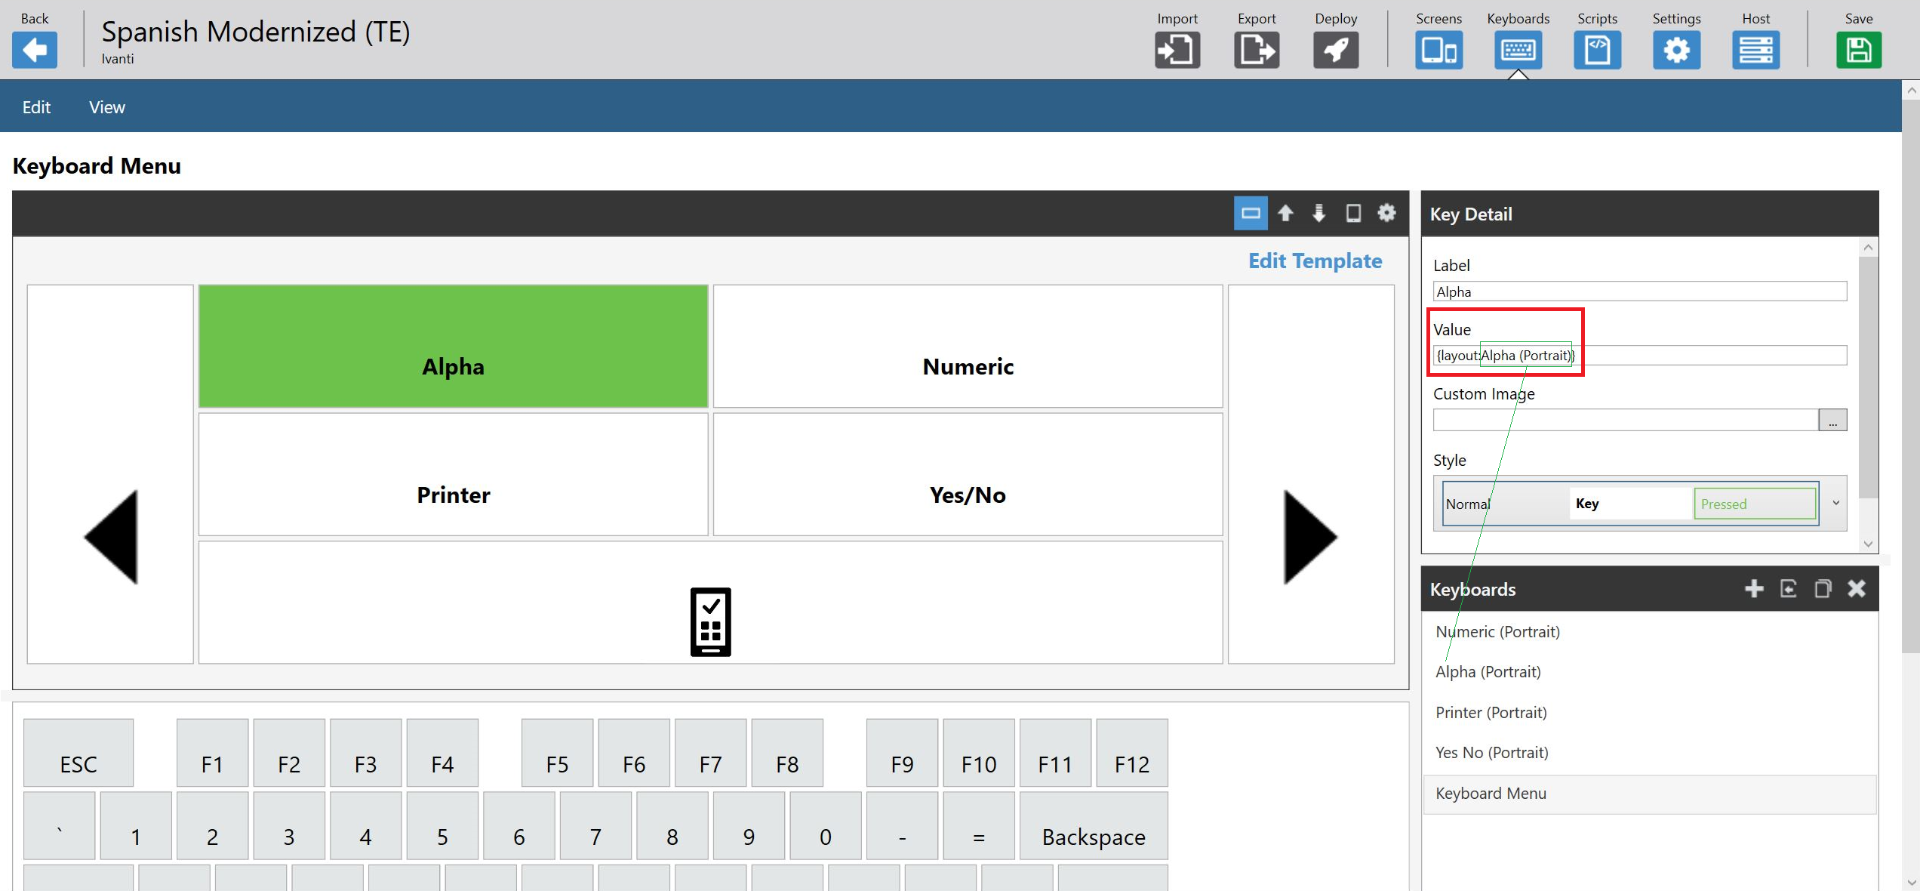Click the Import icon in the top toolbar
Image resolution: width=1920 pixels, height=891 pixels.
tap(1177, 50)
